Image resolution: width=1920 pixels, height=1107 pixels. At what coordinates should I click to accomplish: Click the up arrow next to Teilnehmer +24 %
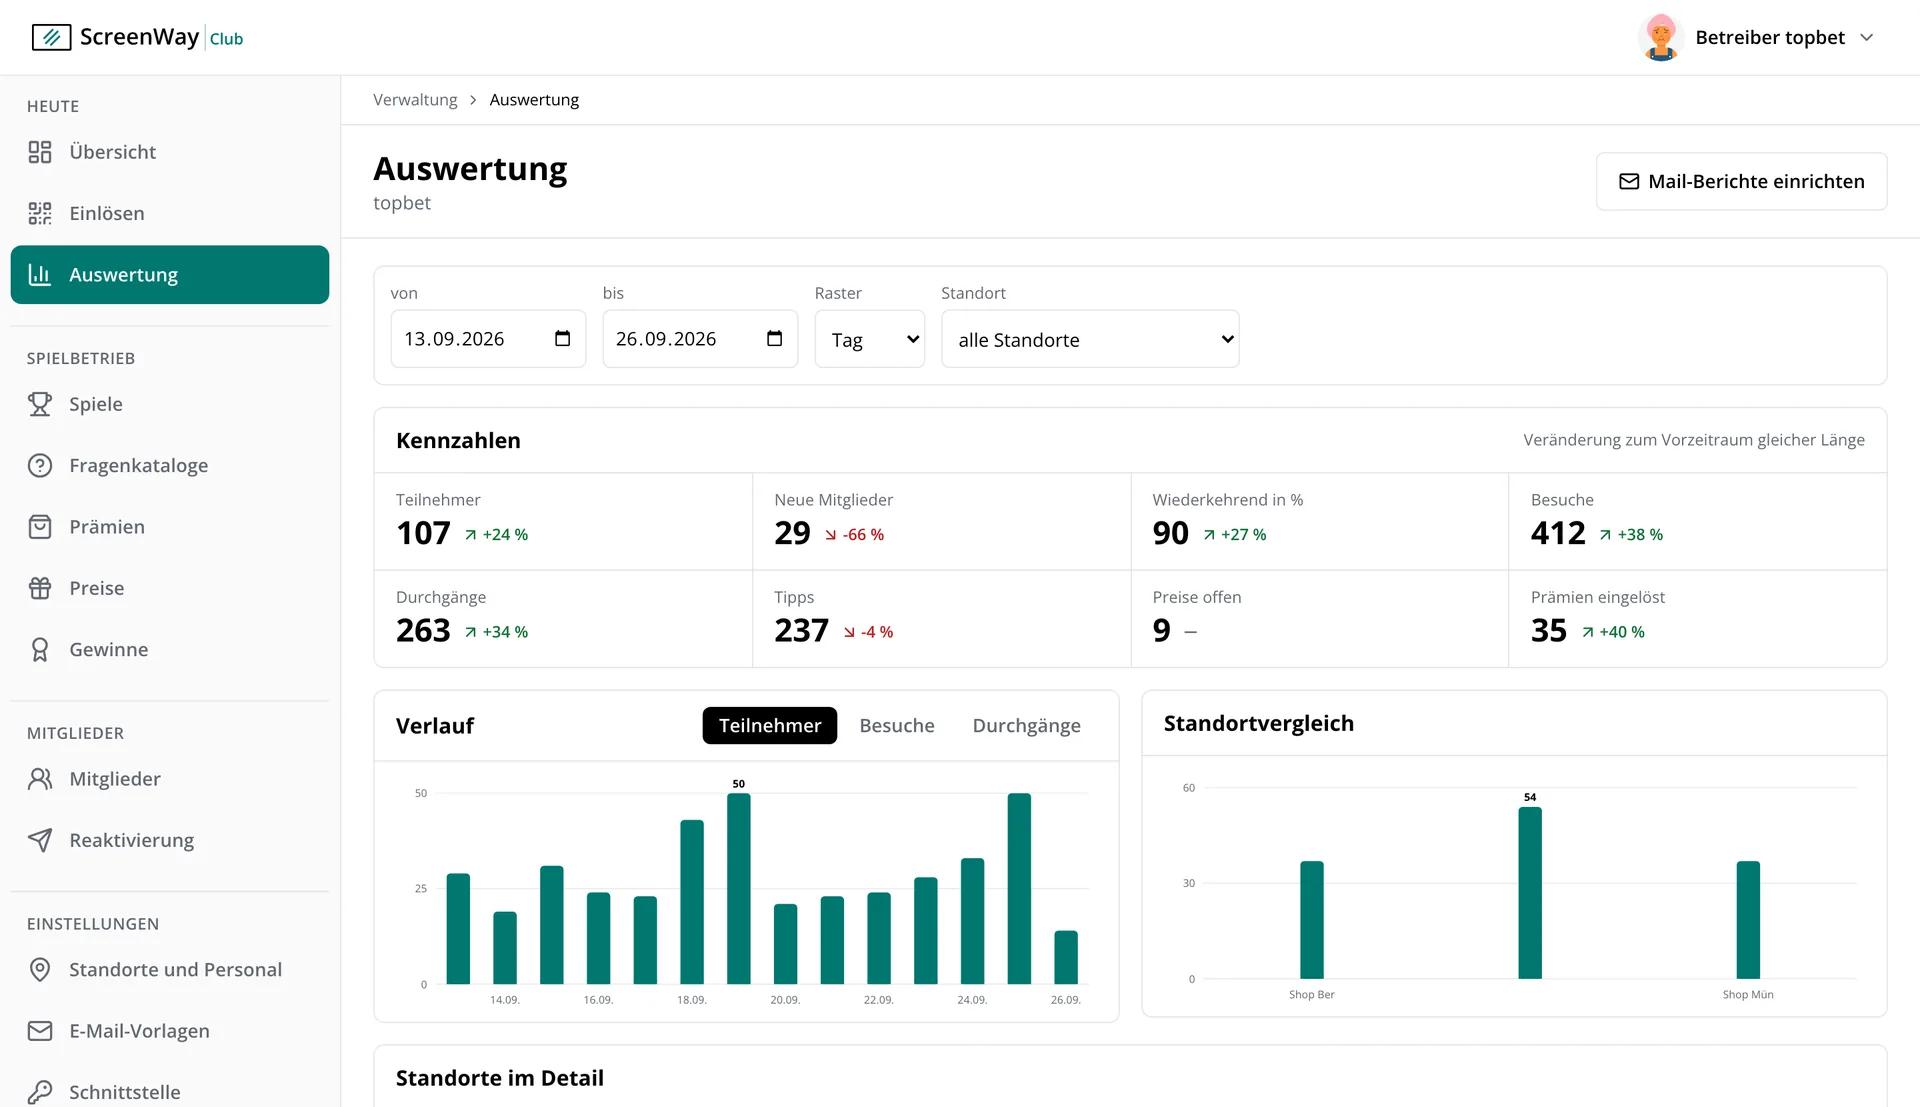(471, 535)
